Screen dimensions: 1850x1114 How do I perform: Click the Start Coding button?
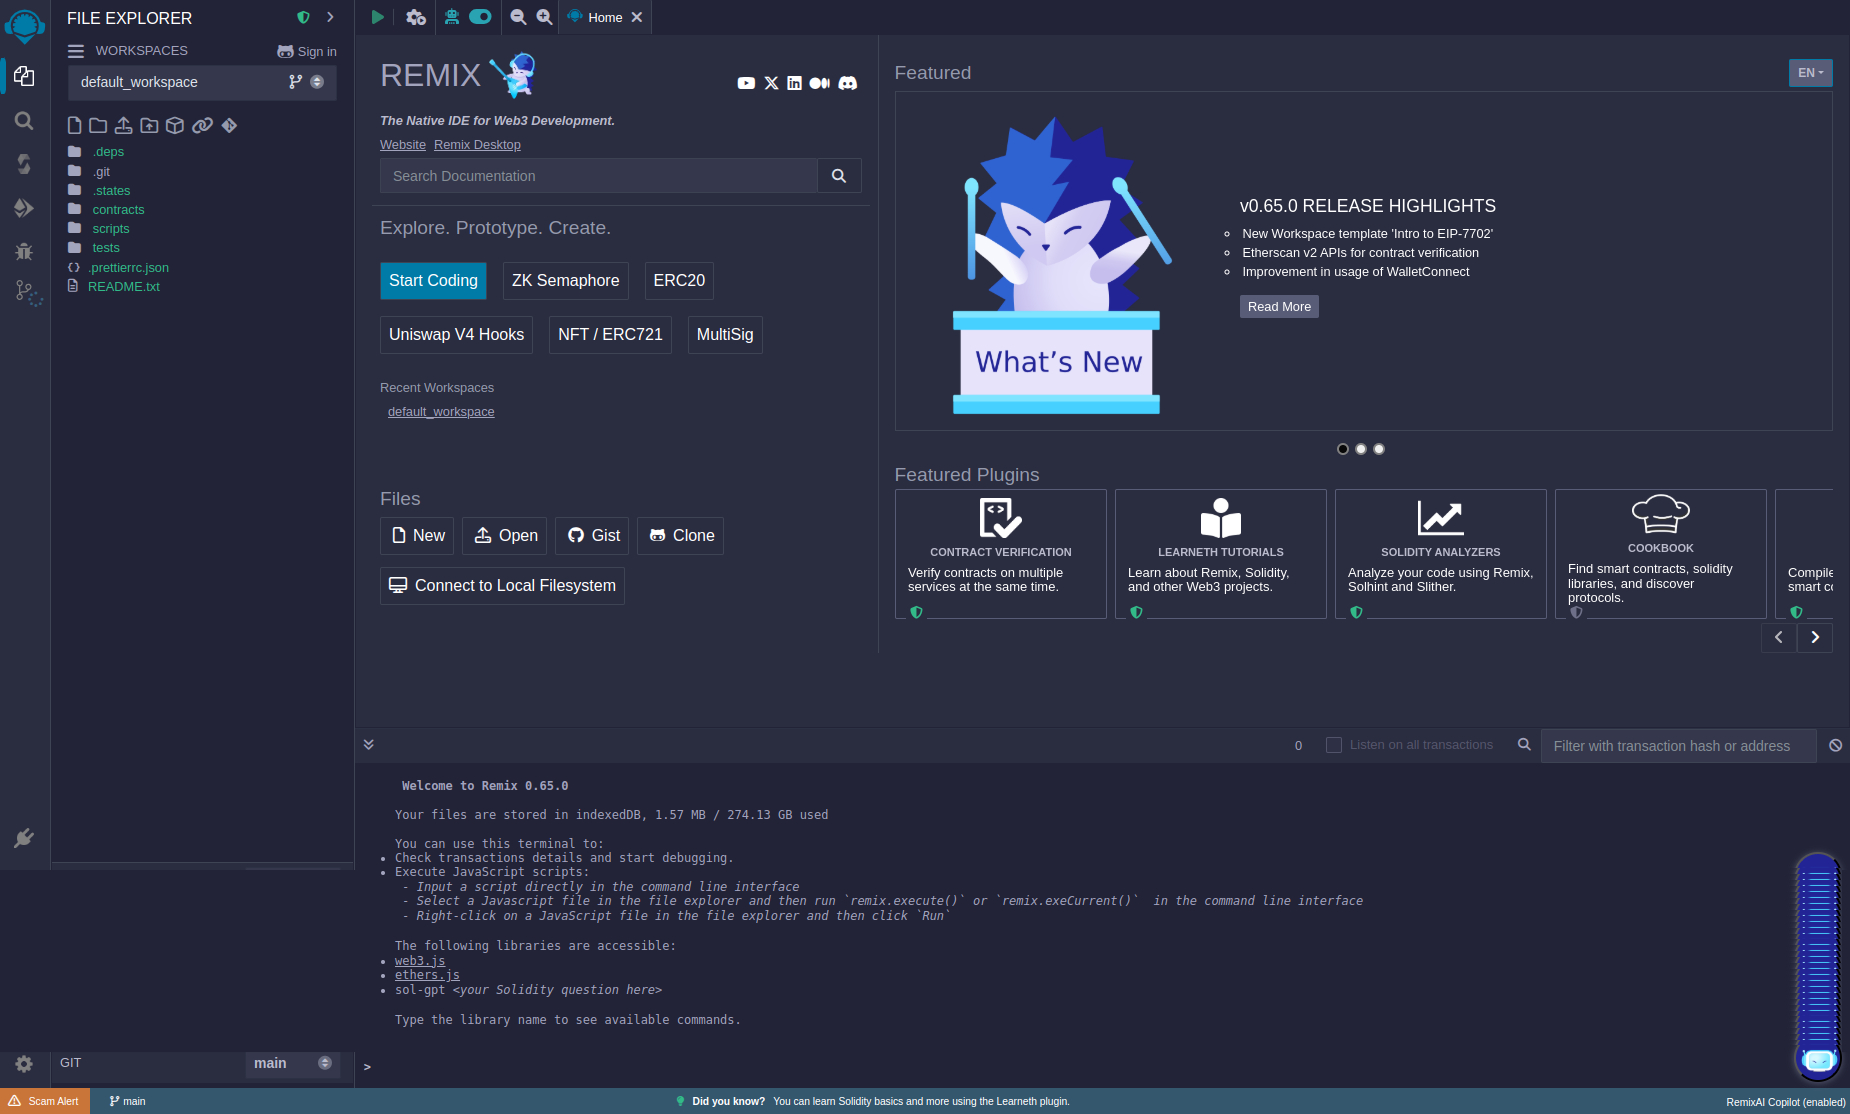(433, 281)
